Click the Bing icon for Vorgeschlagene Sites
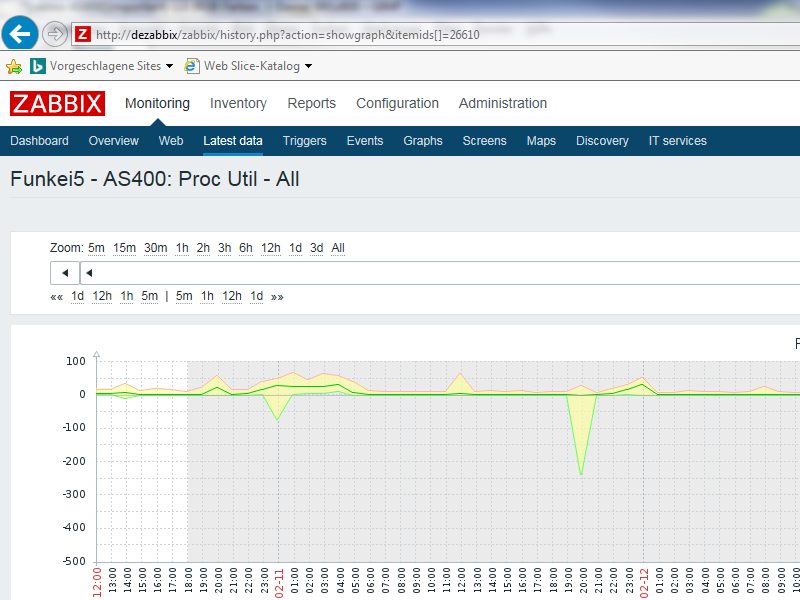Screen dimensions: 800x600 coord(37,66)
